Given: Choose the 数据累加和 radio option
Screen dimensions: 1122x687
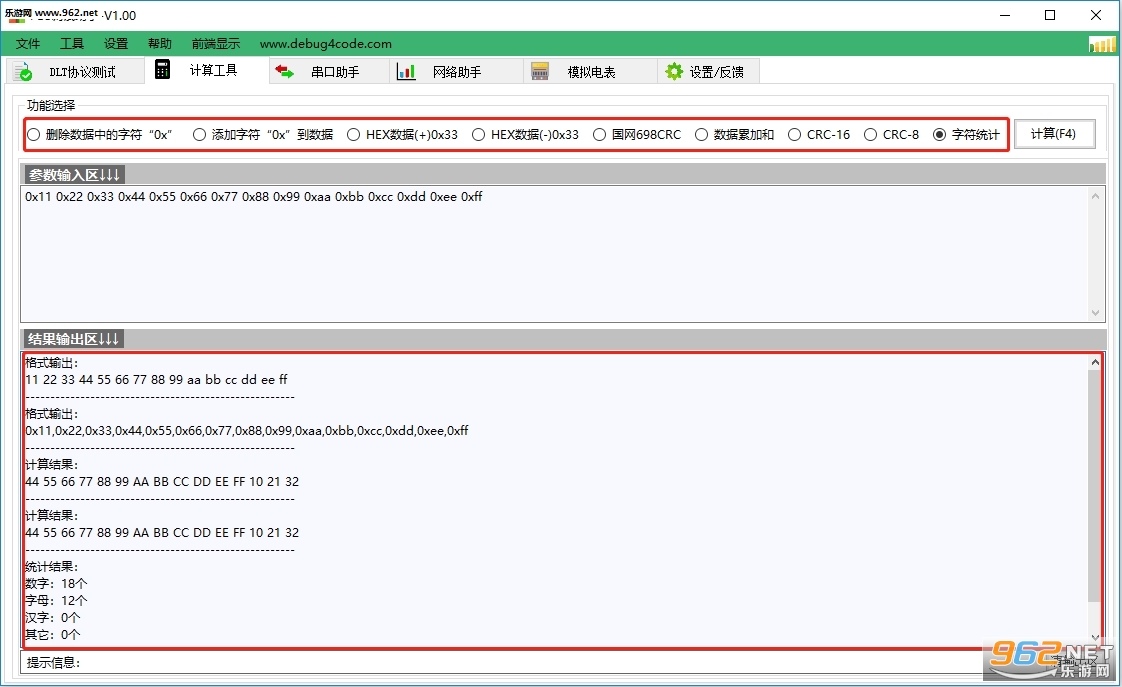Looking at the screenshot, I should 734,135.
